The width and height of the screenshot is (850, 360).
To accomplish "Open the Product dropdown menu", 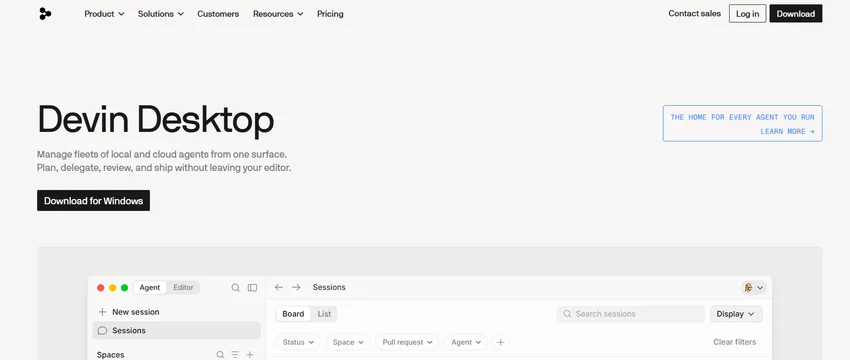I will coord(104,14).
